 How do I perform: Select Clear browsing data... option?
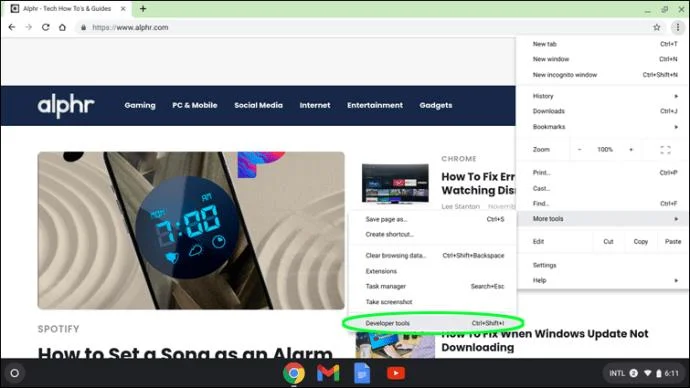click(x=433, y=256)
